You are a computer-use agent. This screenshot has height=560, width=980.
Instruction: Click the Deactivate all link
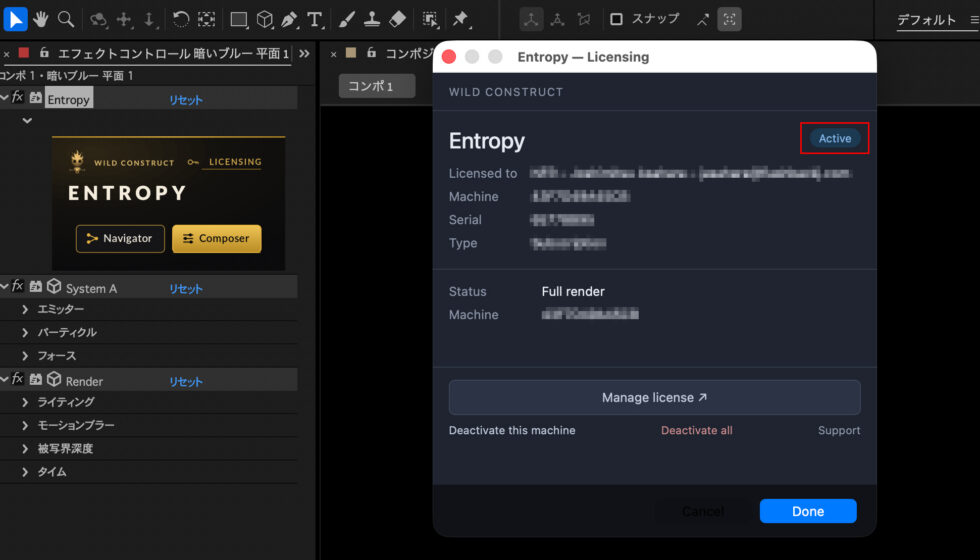697,430
